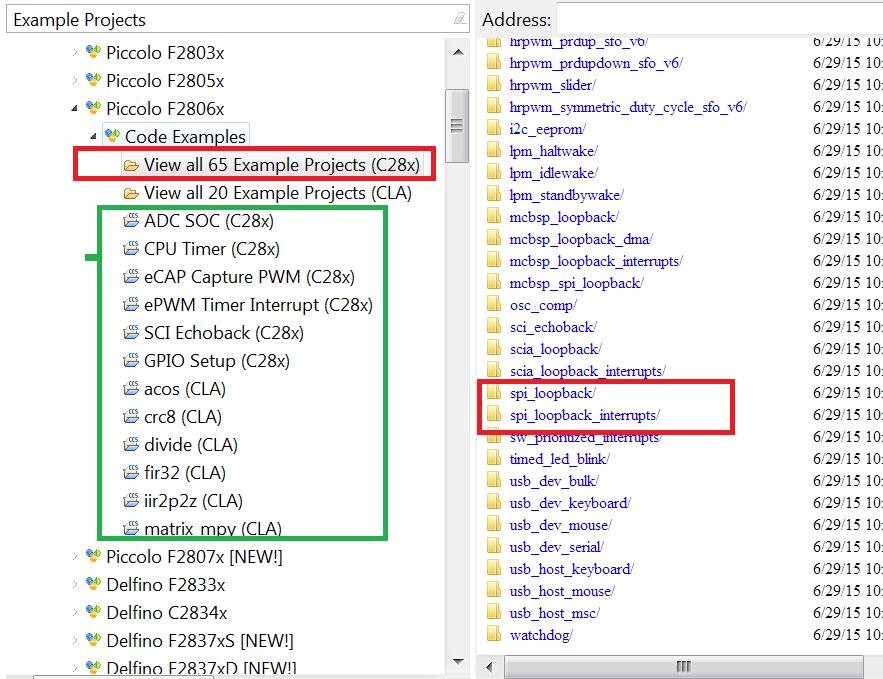Image resolution: width=883 pixels, height=679 pixels.
Task: Open the usb_host_msc/ folder link
Action: [x=555, y=613]
